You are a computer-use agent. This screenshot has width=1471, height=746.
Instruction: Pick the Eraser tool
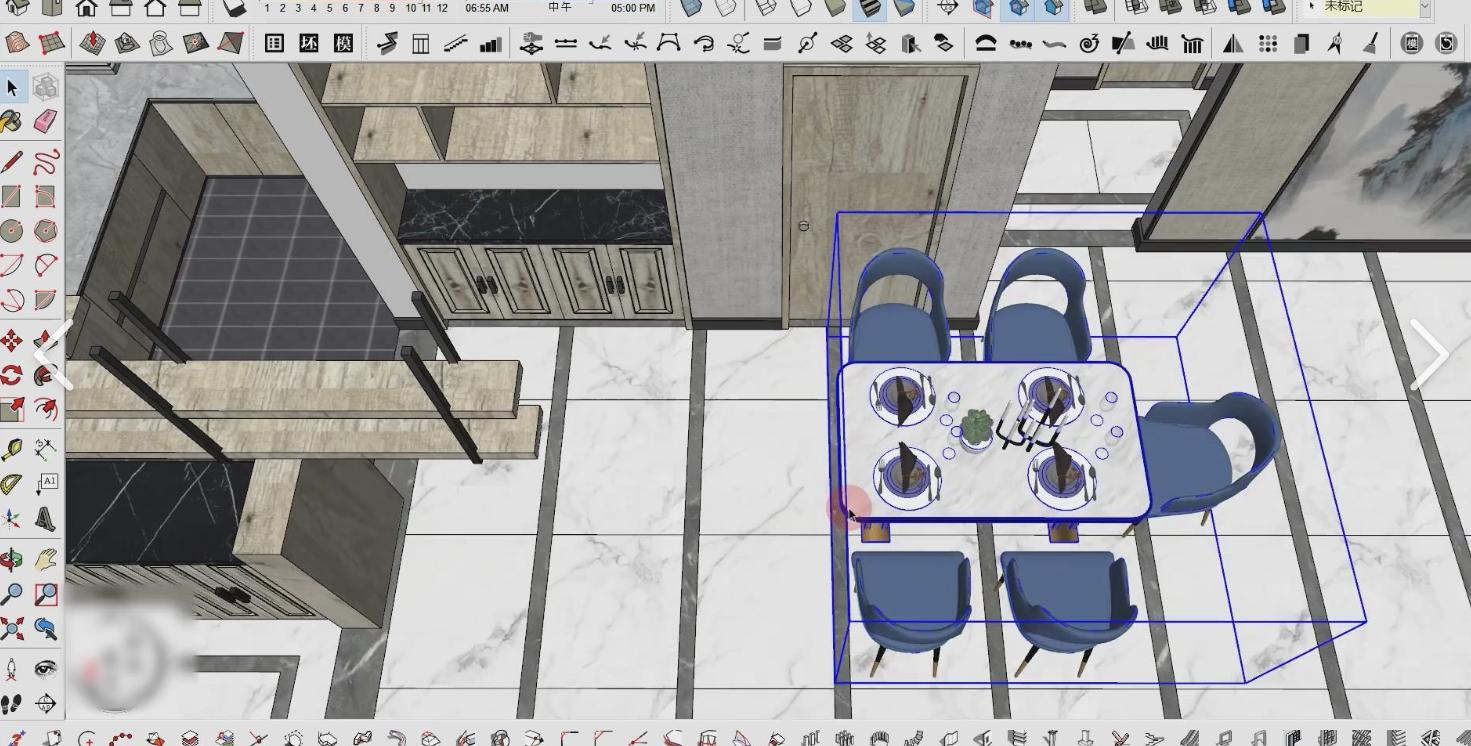click(x=45, y=121)
